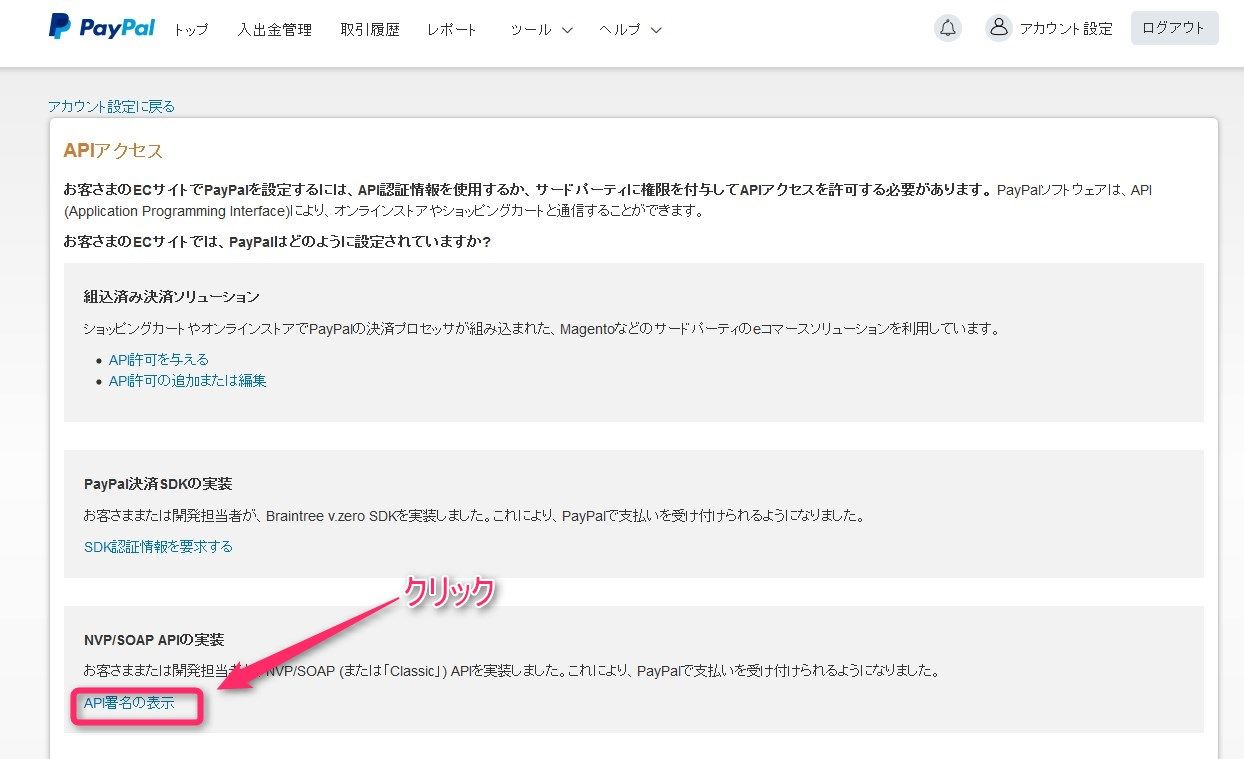Select the PayPal決済SDKの実装 heading text
The height and width of the screenshot is (759, 1244).
click(158, 483)
